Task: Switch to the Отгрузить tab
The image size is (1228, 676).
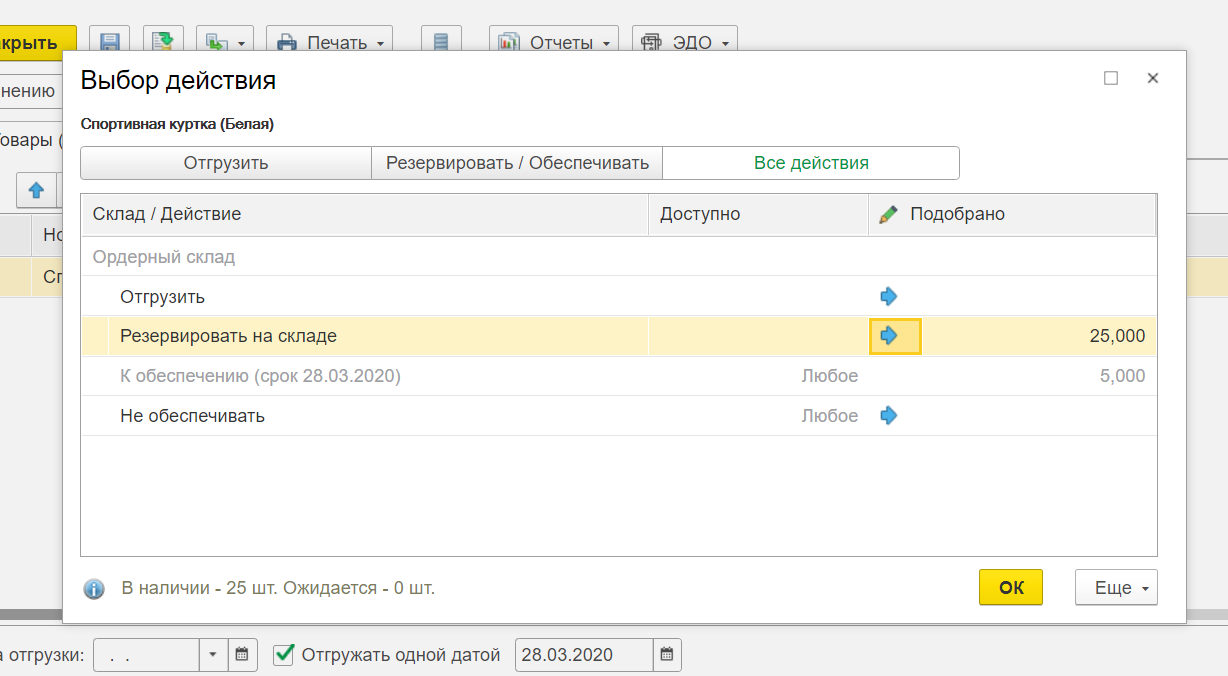Action: (x=226, y=163)
